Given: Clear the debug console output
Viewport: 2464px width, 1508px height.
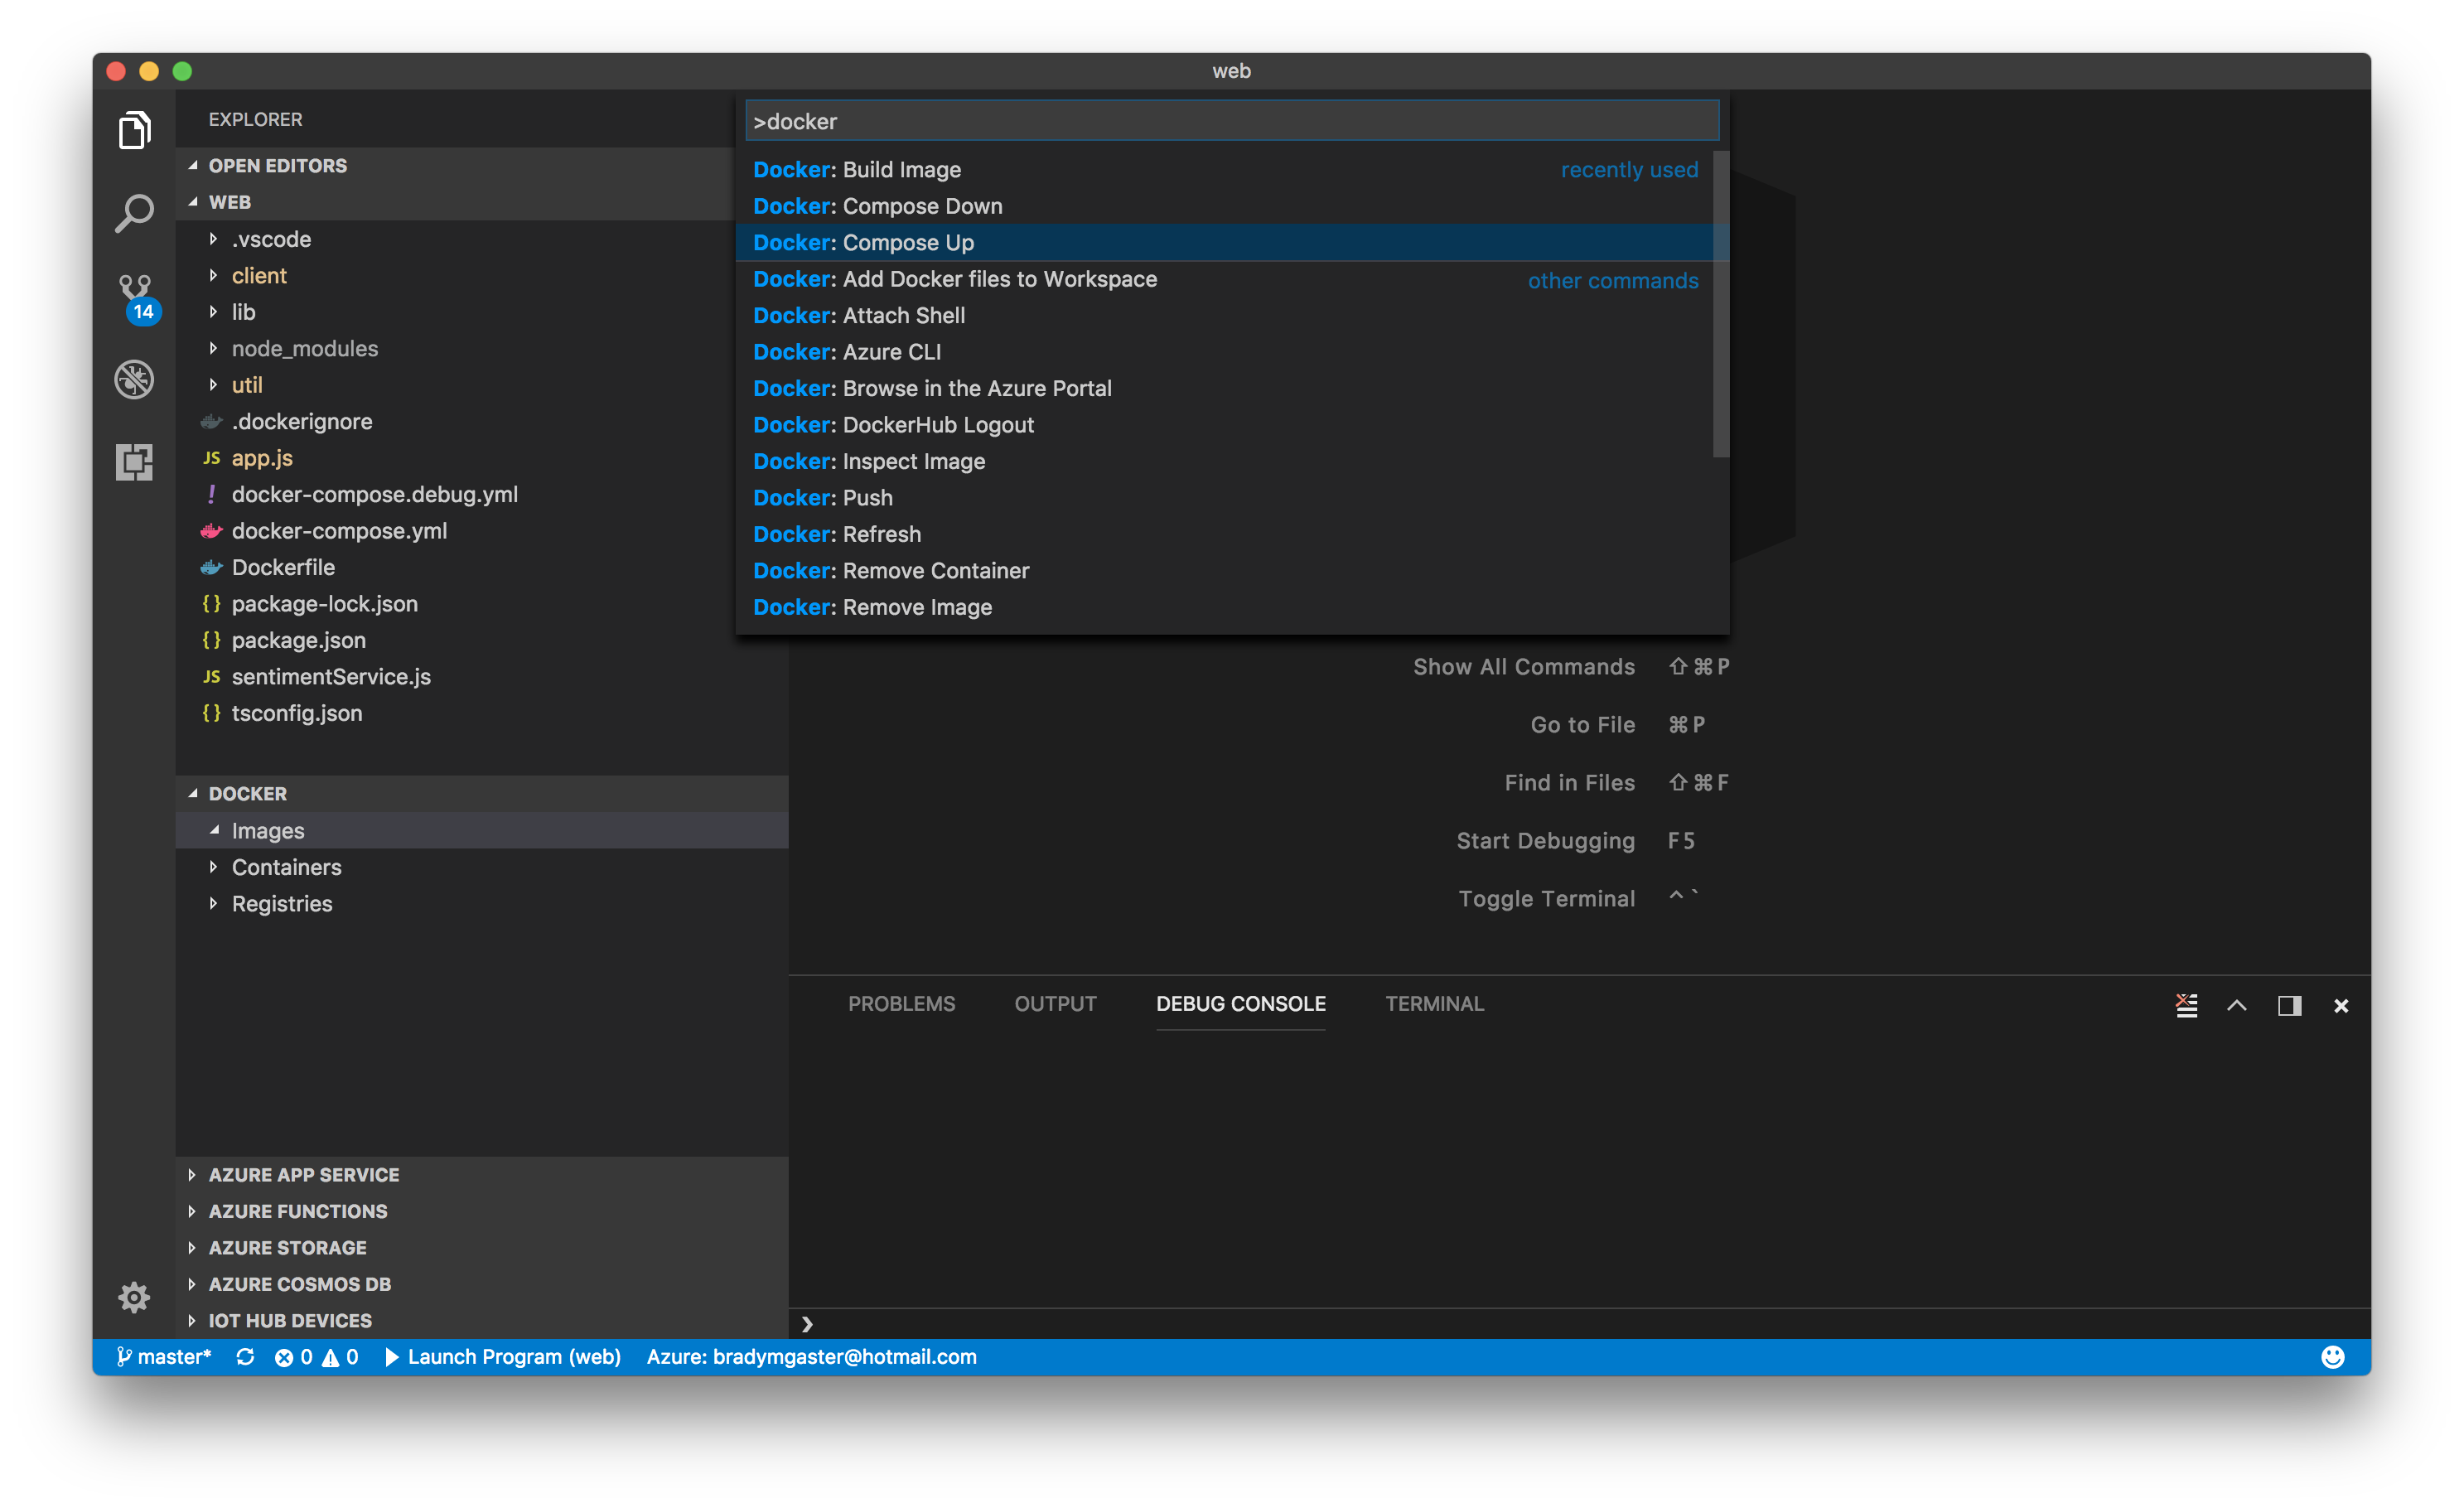Looking at the screenshot, I should click(2186, 1005).
